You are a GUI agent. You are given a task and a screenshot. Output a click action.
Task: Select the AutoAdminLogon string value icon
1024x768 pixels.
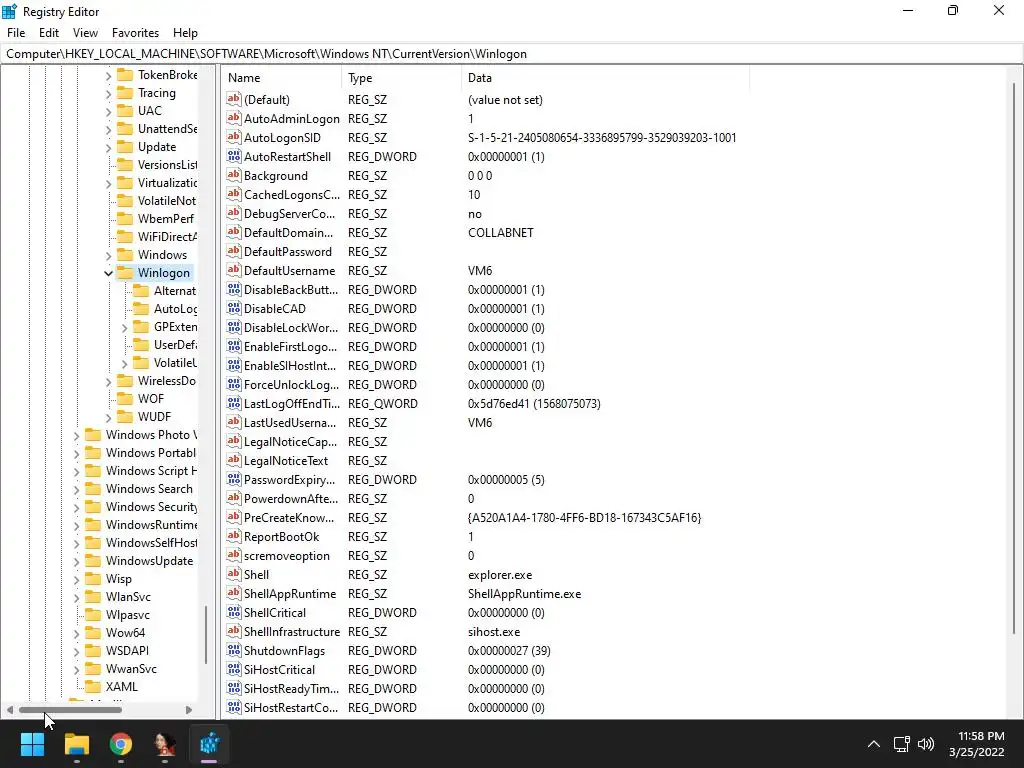tap(234, 118)
